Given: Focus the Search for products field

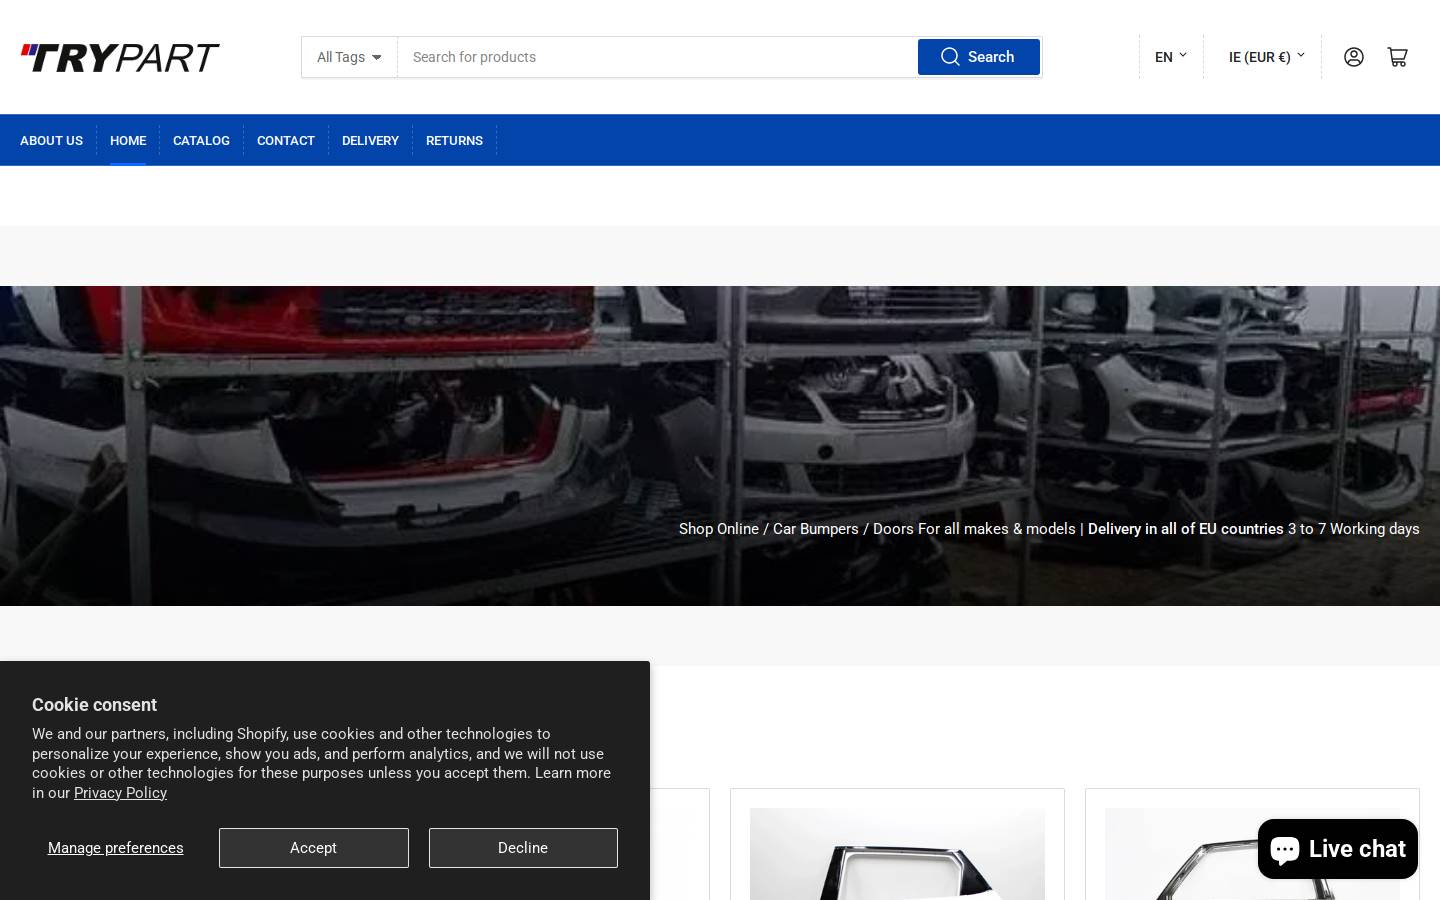Looking at the screenshot, I should pos(657,57).
